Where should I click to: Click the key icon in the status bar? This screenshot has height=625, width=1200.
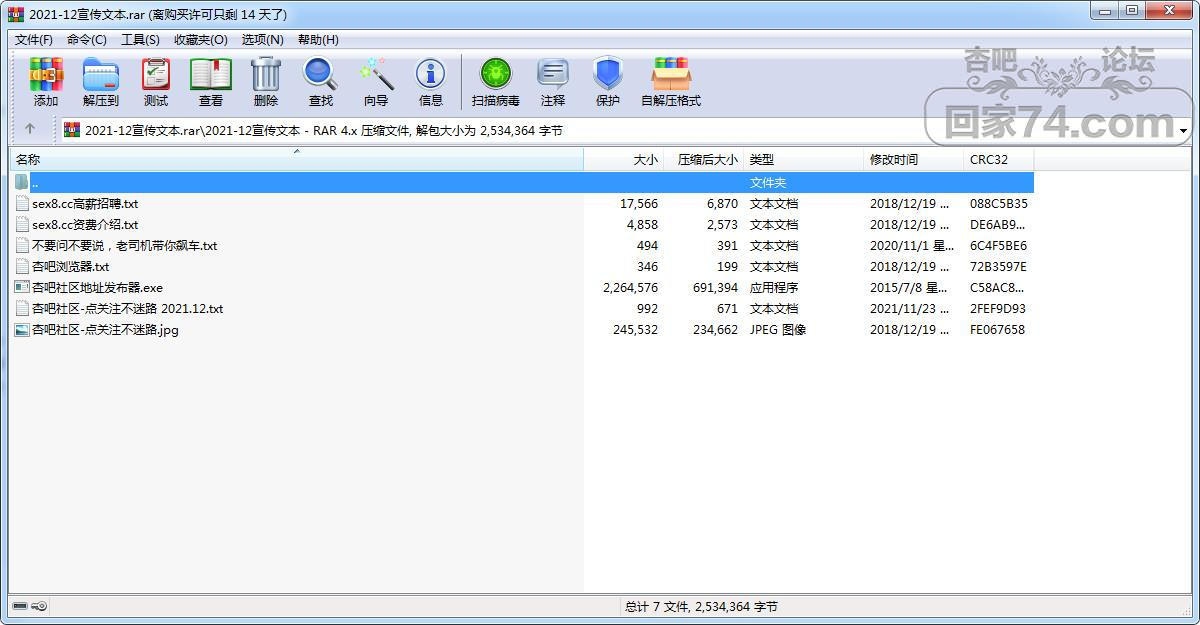pyautogui.click(x=38, y=606)
